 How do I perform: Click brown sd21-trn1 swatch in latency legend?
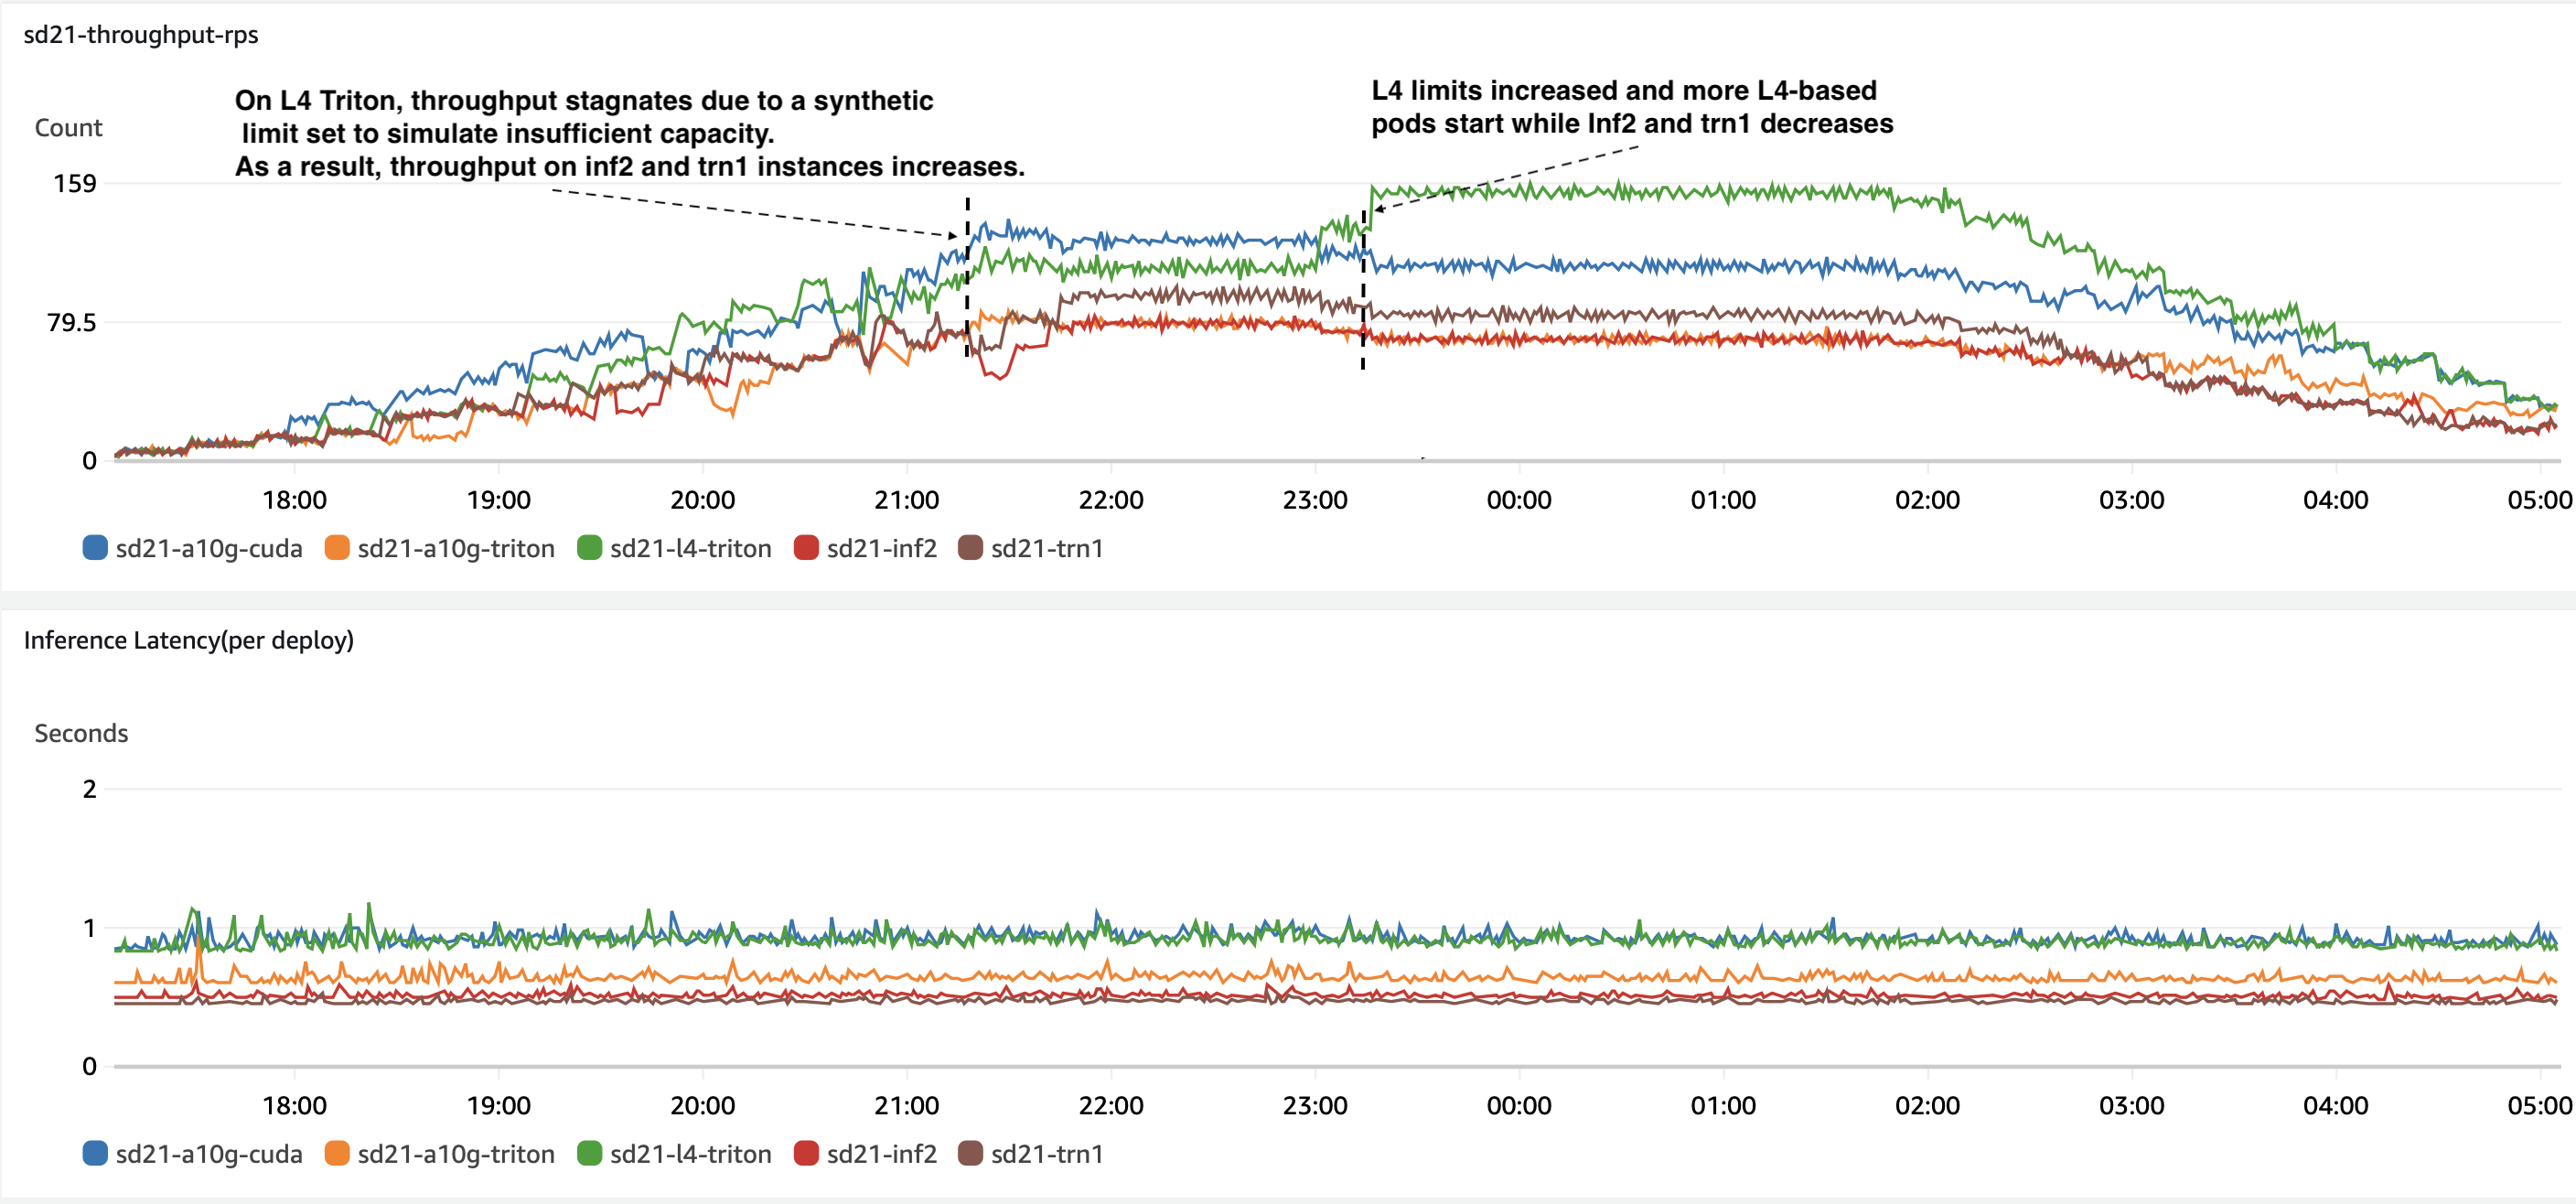(x=970, y=1153)
